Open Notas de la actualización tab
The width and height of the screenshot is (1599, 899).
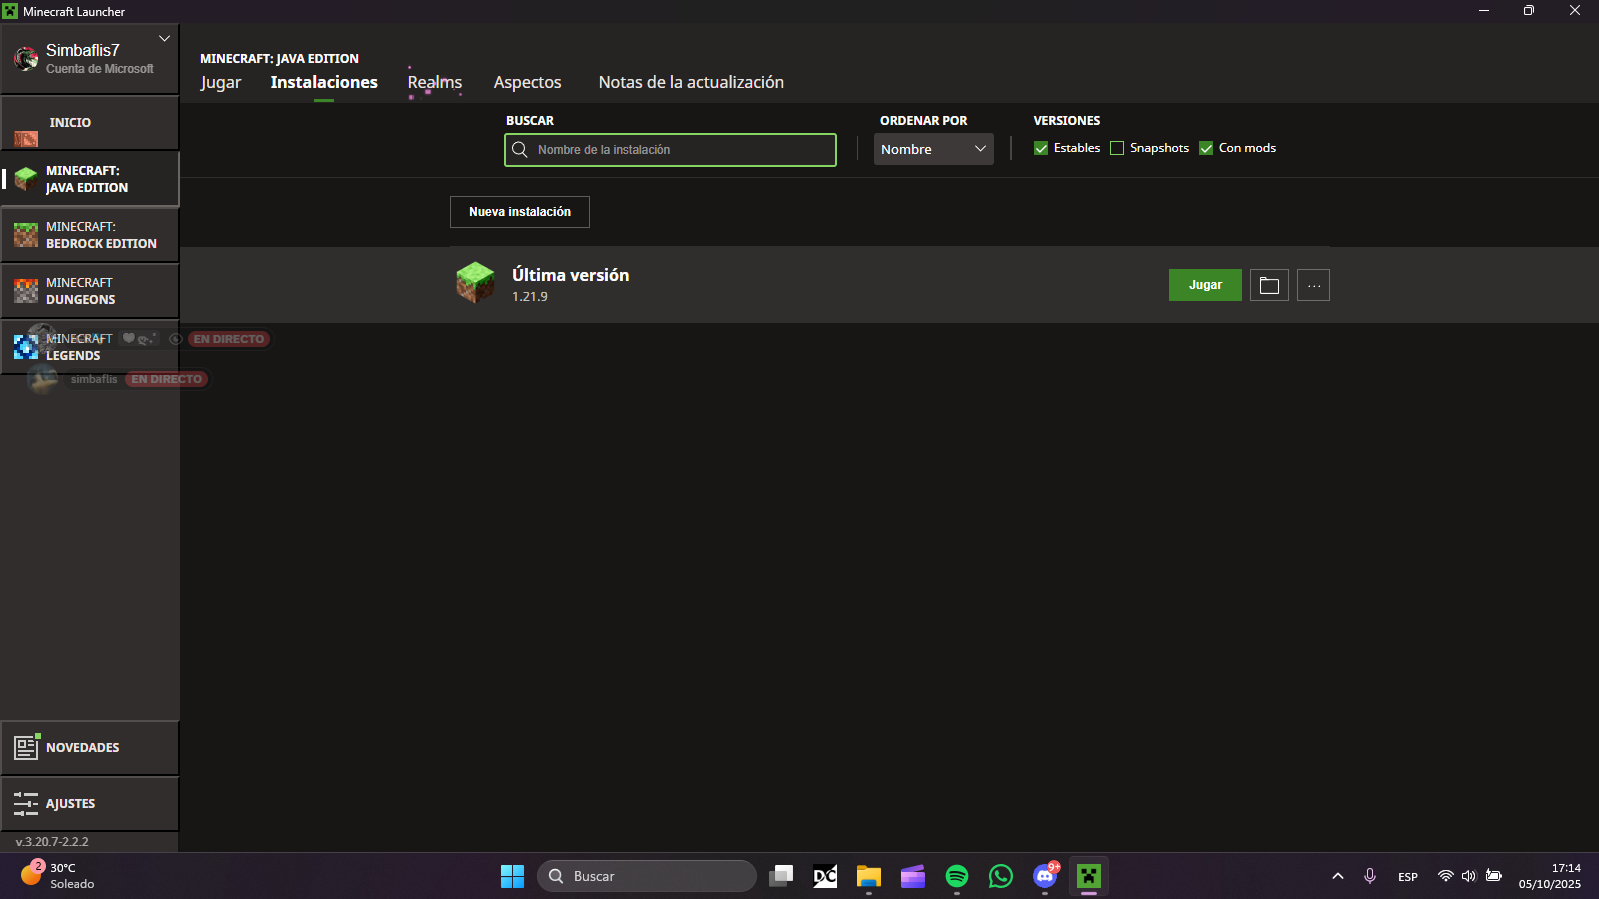[x=691, y=82]
